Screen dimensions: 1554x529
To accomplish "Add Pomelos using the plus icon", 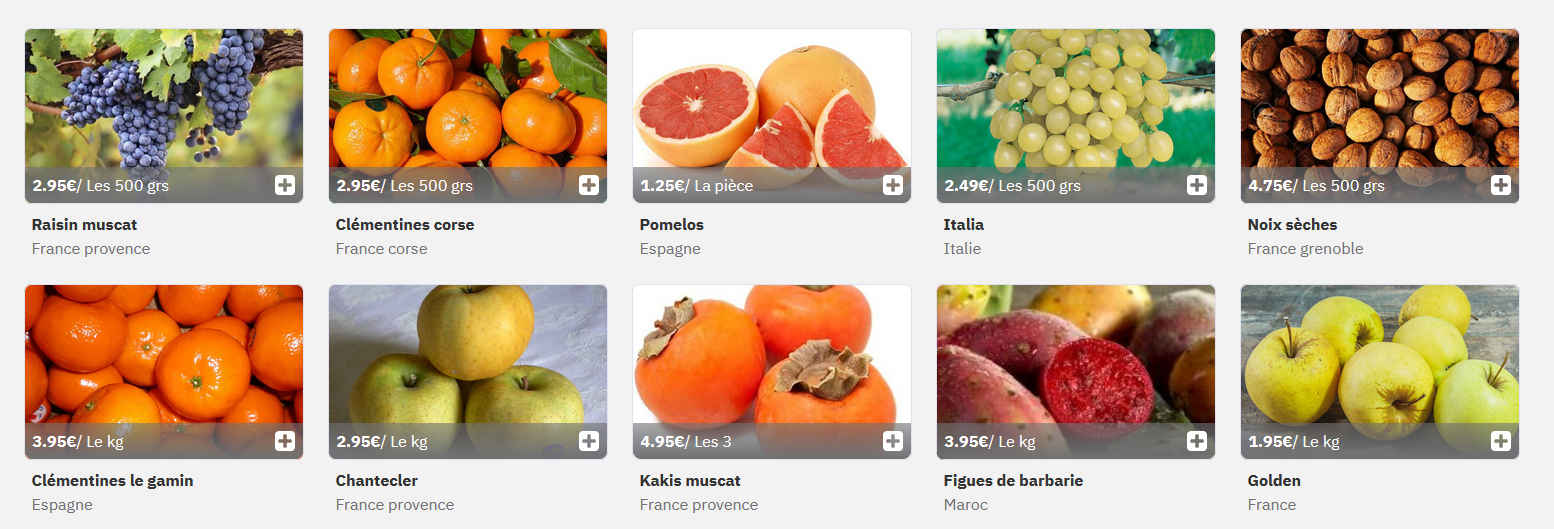I will pos(893,185).
